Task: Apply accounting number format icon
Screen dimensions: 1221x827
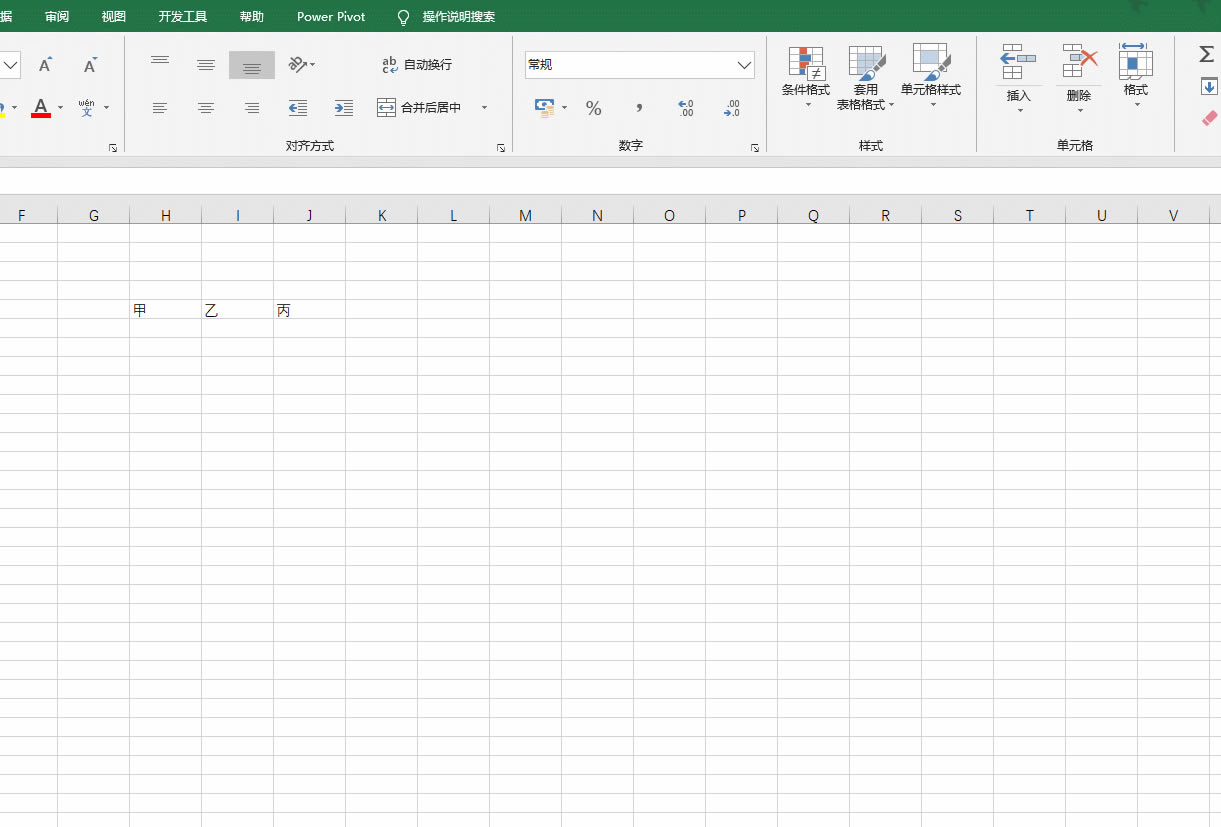Action: (544, 107)
